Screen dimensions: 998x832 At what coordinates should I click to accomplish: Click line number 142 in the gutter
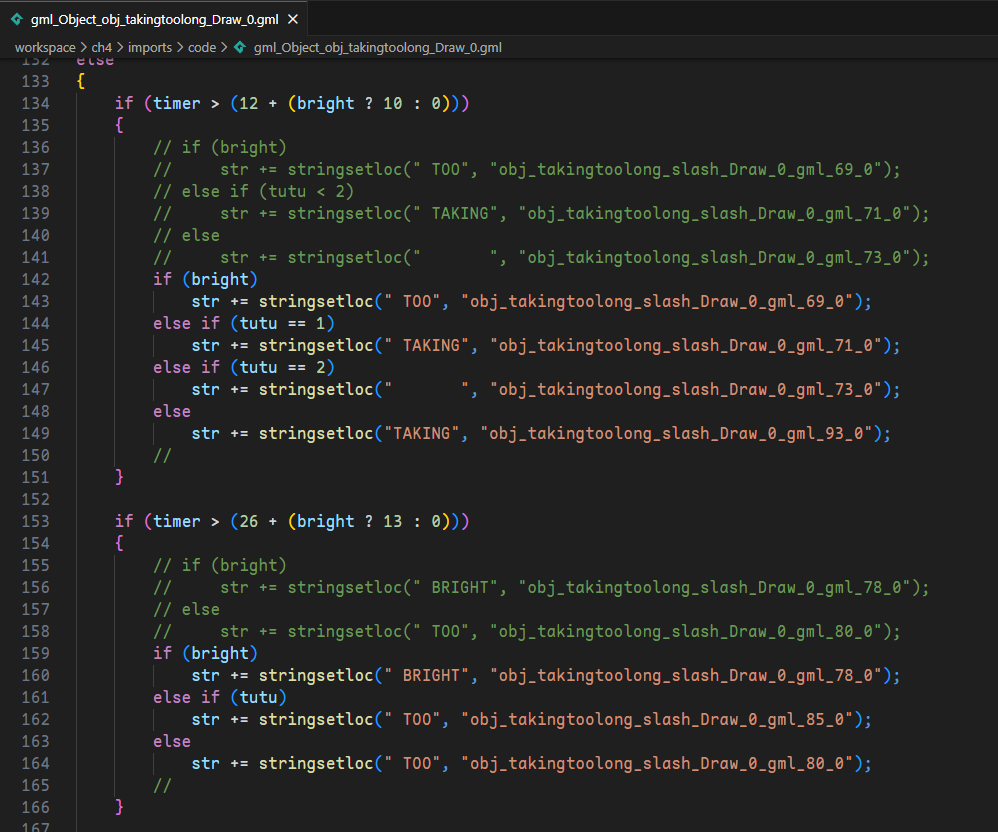(36, 279)
